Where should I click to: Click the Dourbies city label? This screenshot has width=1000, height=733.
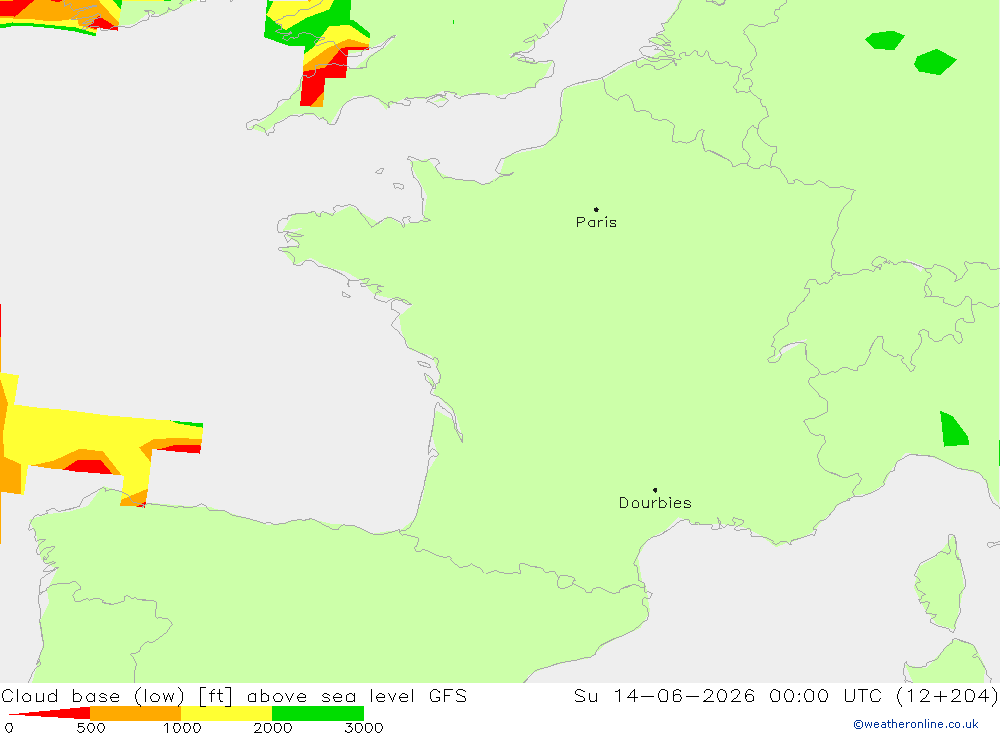pos(655,503)
